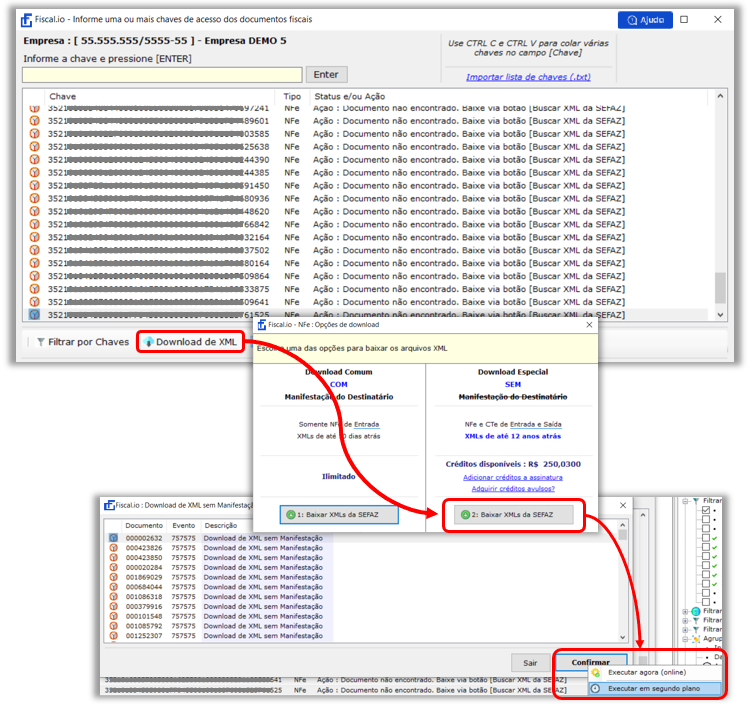The width and height of the screenshot is (751, 709).
Task: Click icon of document 001869029 row
Action: point(114,577)
